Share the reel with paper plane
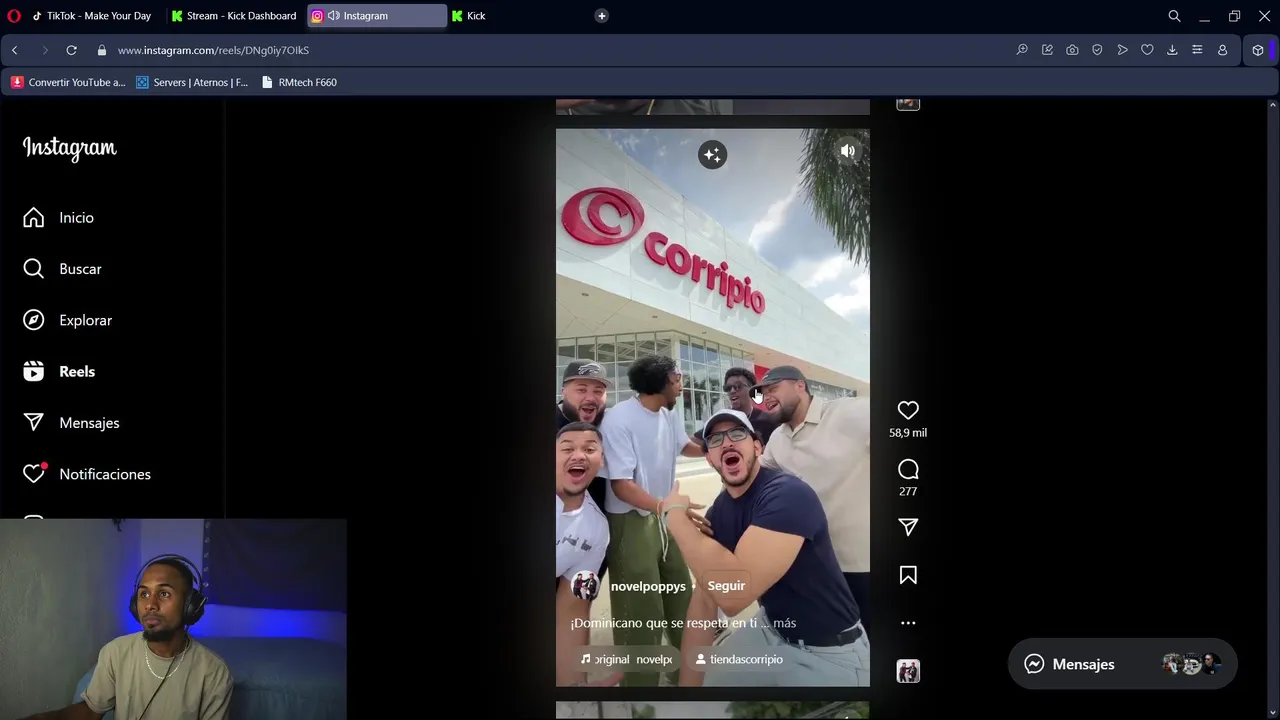This screenshot has width=1280, height=720. (x=908, y=527)
